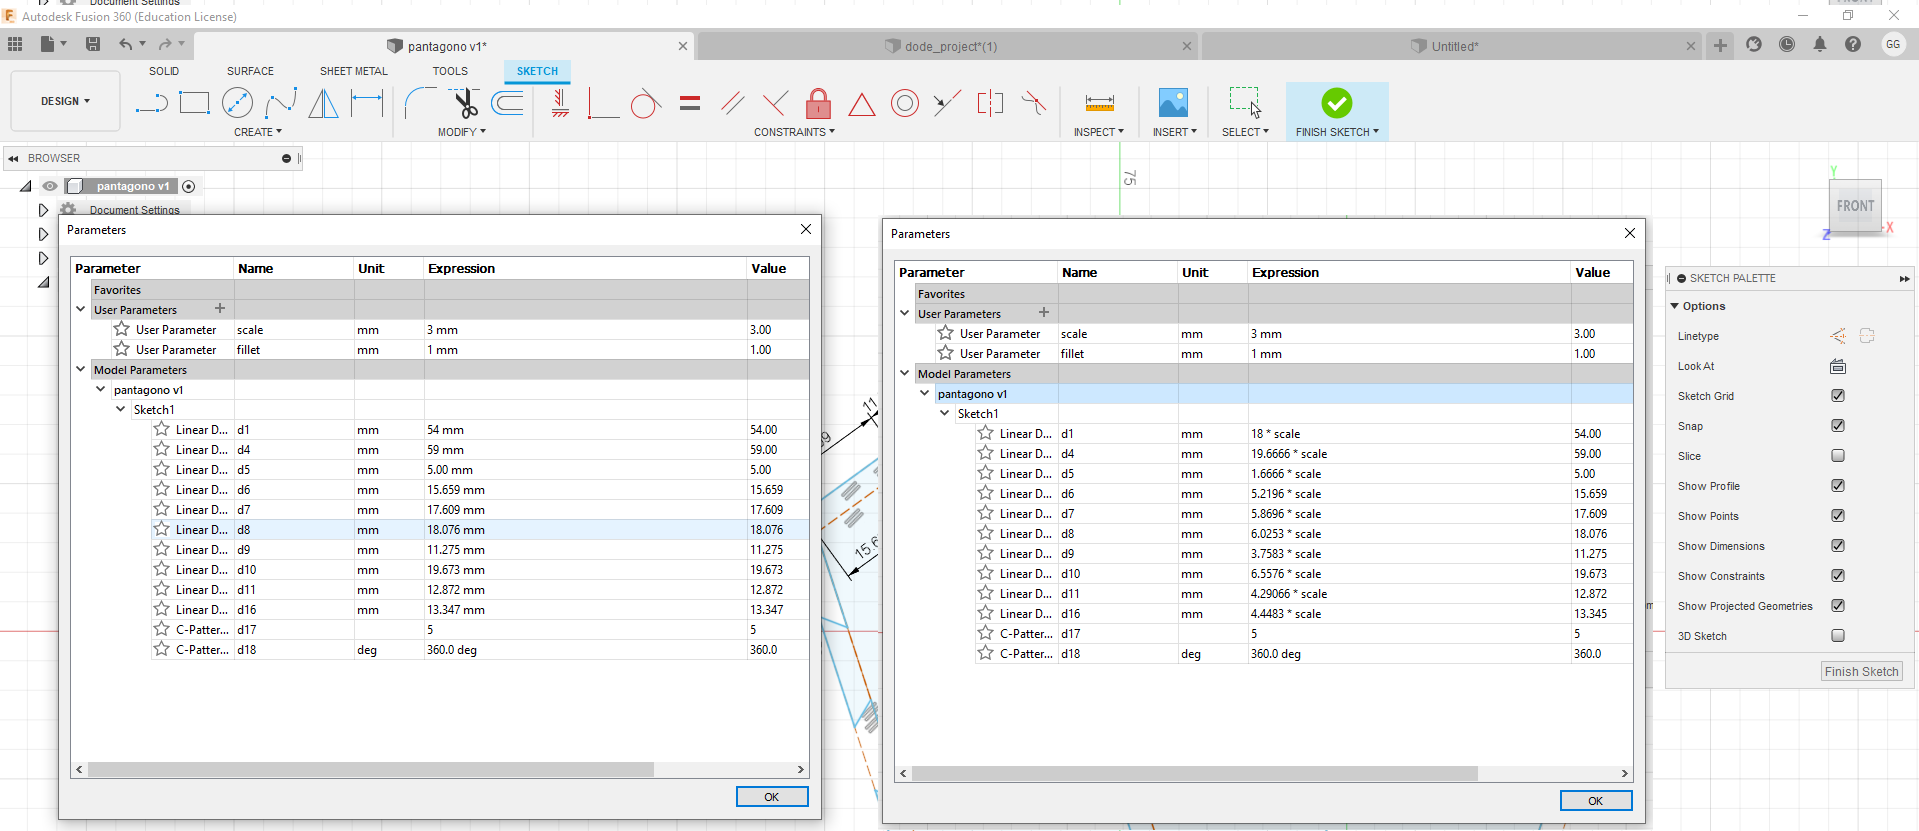Screen dimensions: 1919x831
Task: Toggle the Snap checkbox
Action: tap(1838, 426)
